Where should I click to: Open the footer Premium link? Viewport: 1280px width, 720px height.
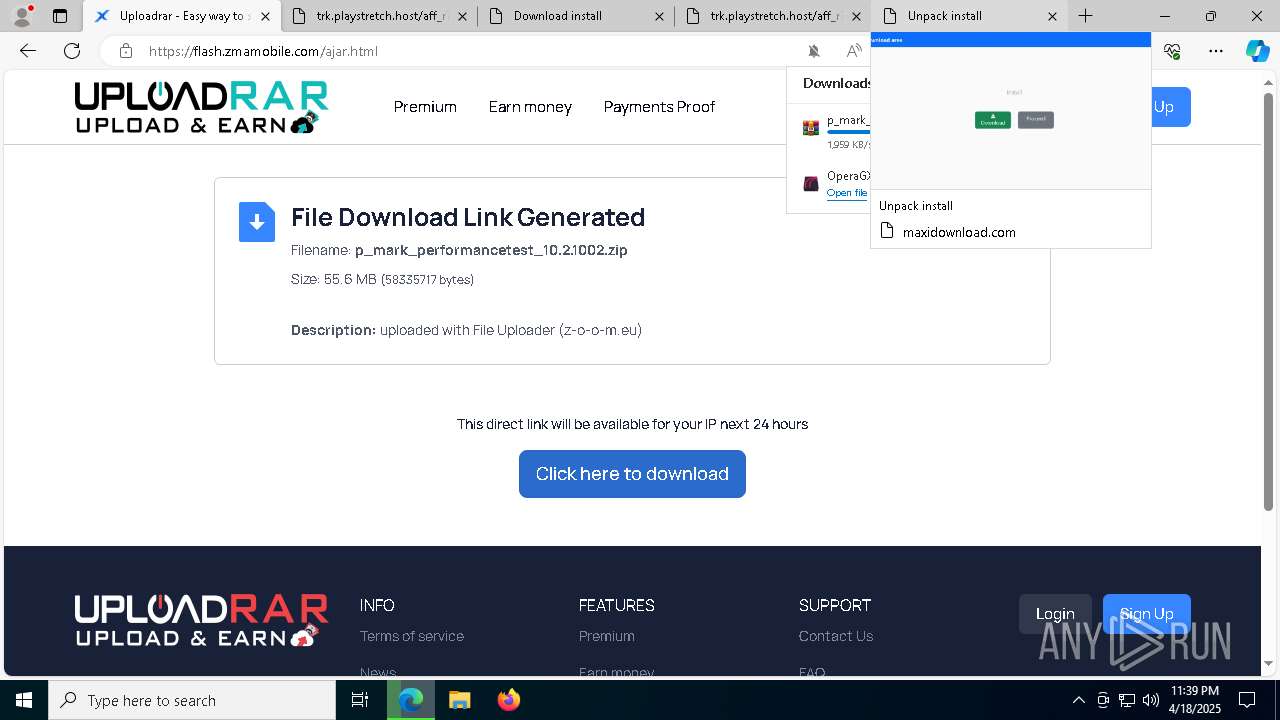point(606,636)
